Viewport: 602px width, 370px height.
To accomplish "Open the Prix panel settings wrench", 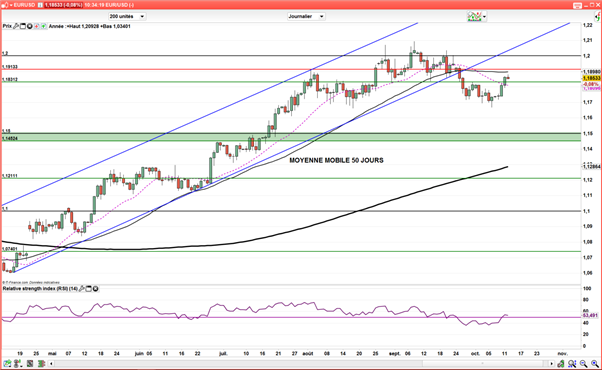I will click(x=16, y=26).
